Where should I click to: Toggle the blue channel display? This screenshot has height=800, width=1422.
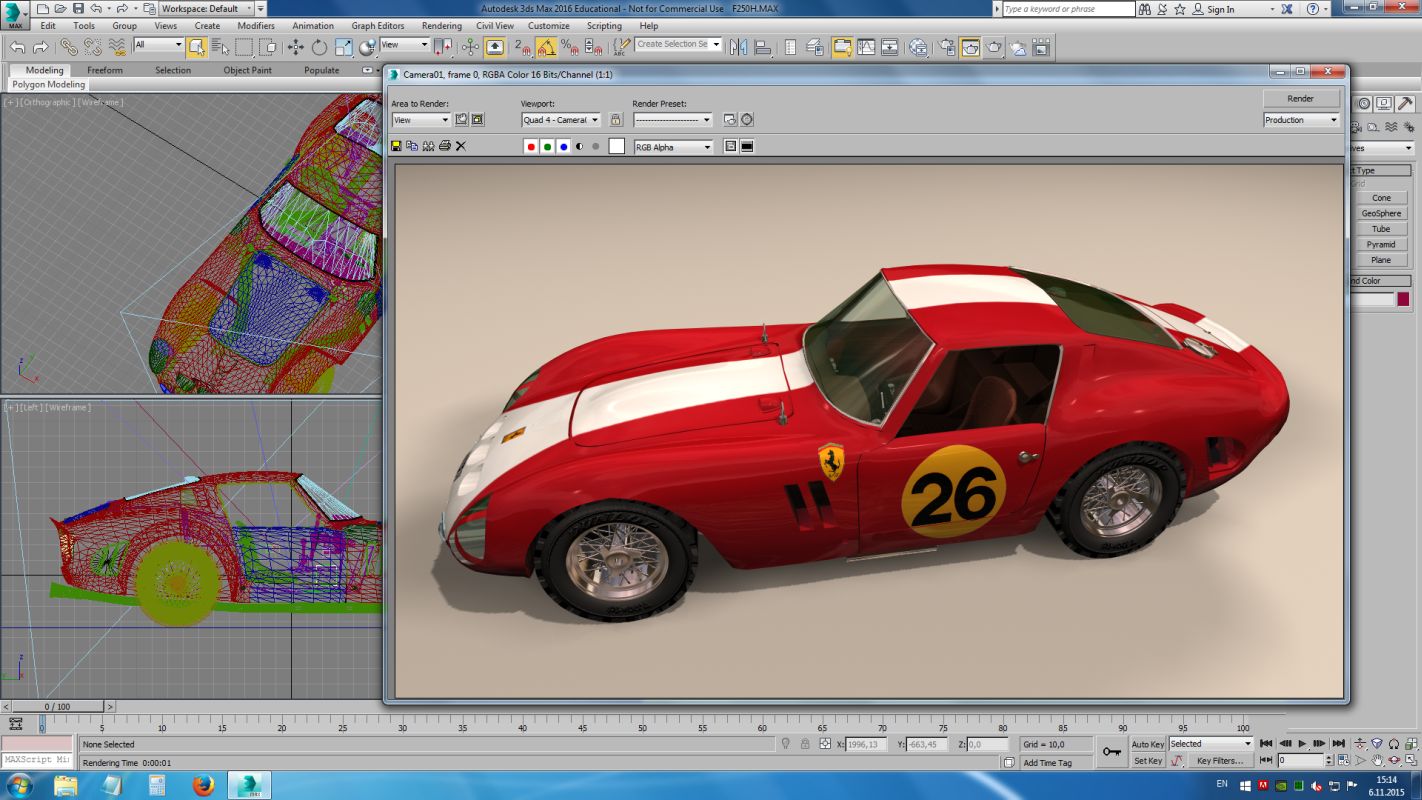click(x=563, y=146)
